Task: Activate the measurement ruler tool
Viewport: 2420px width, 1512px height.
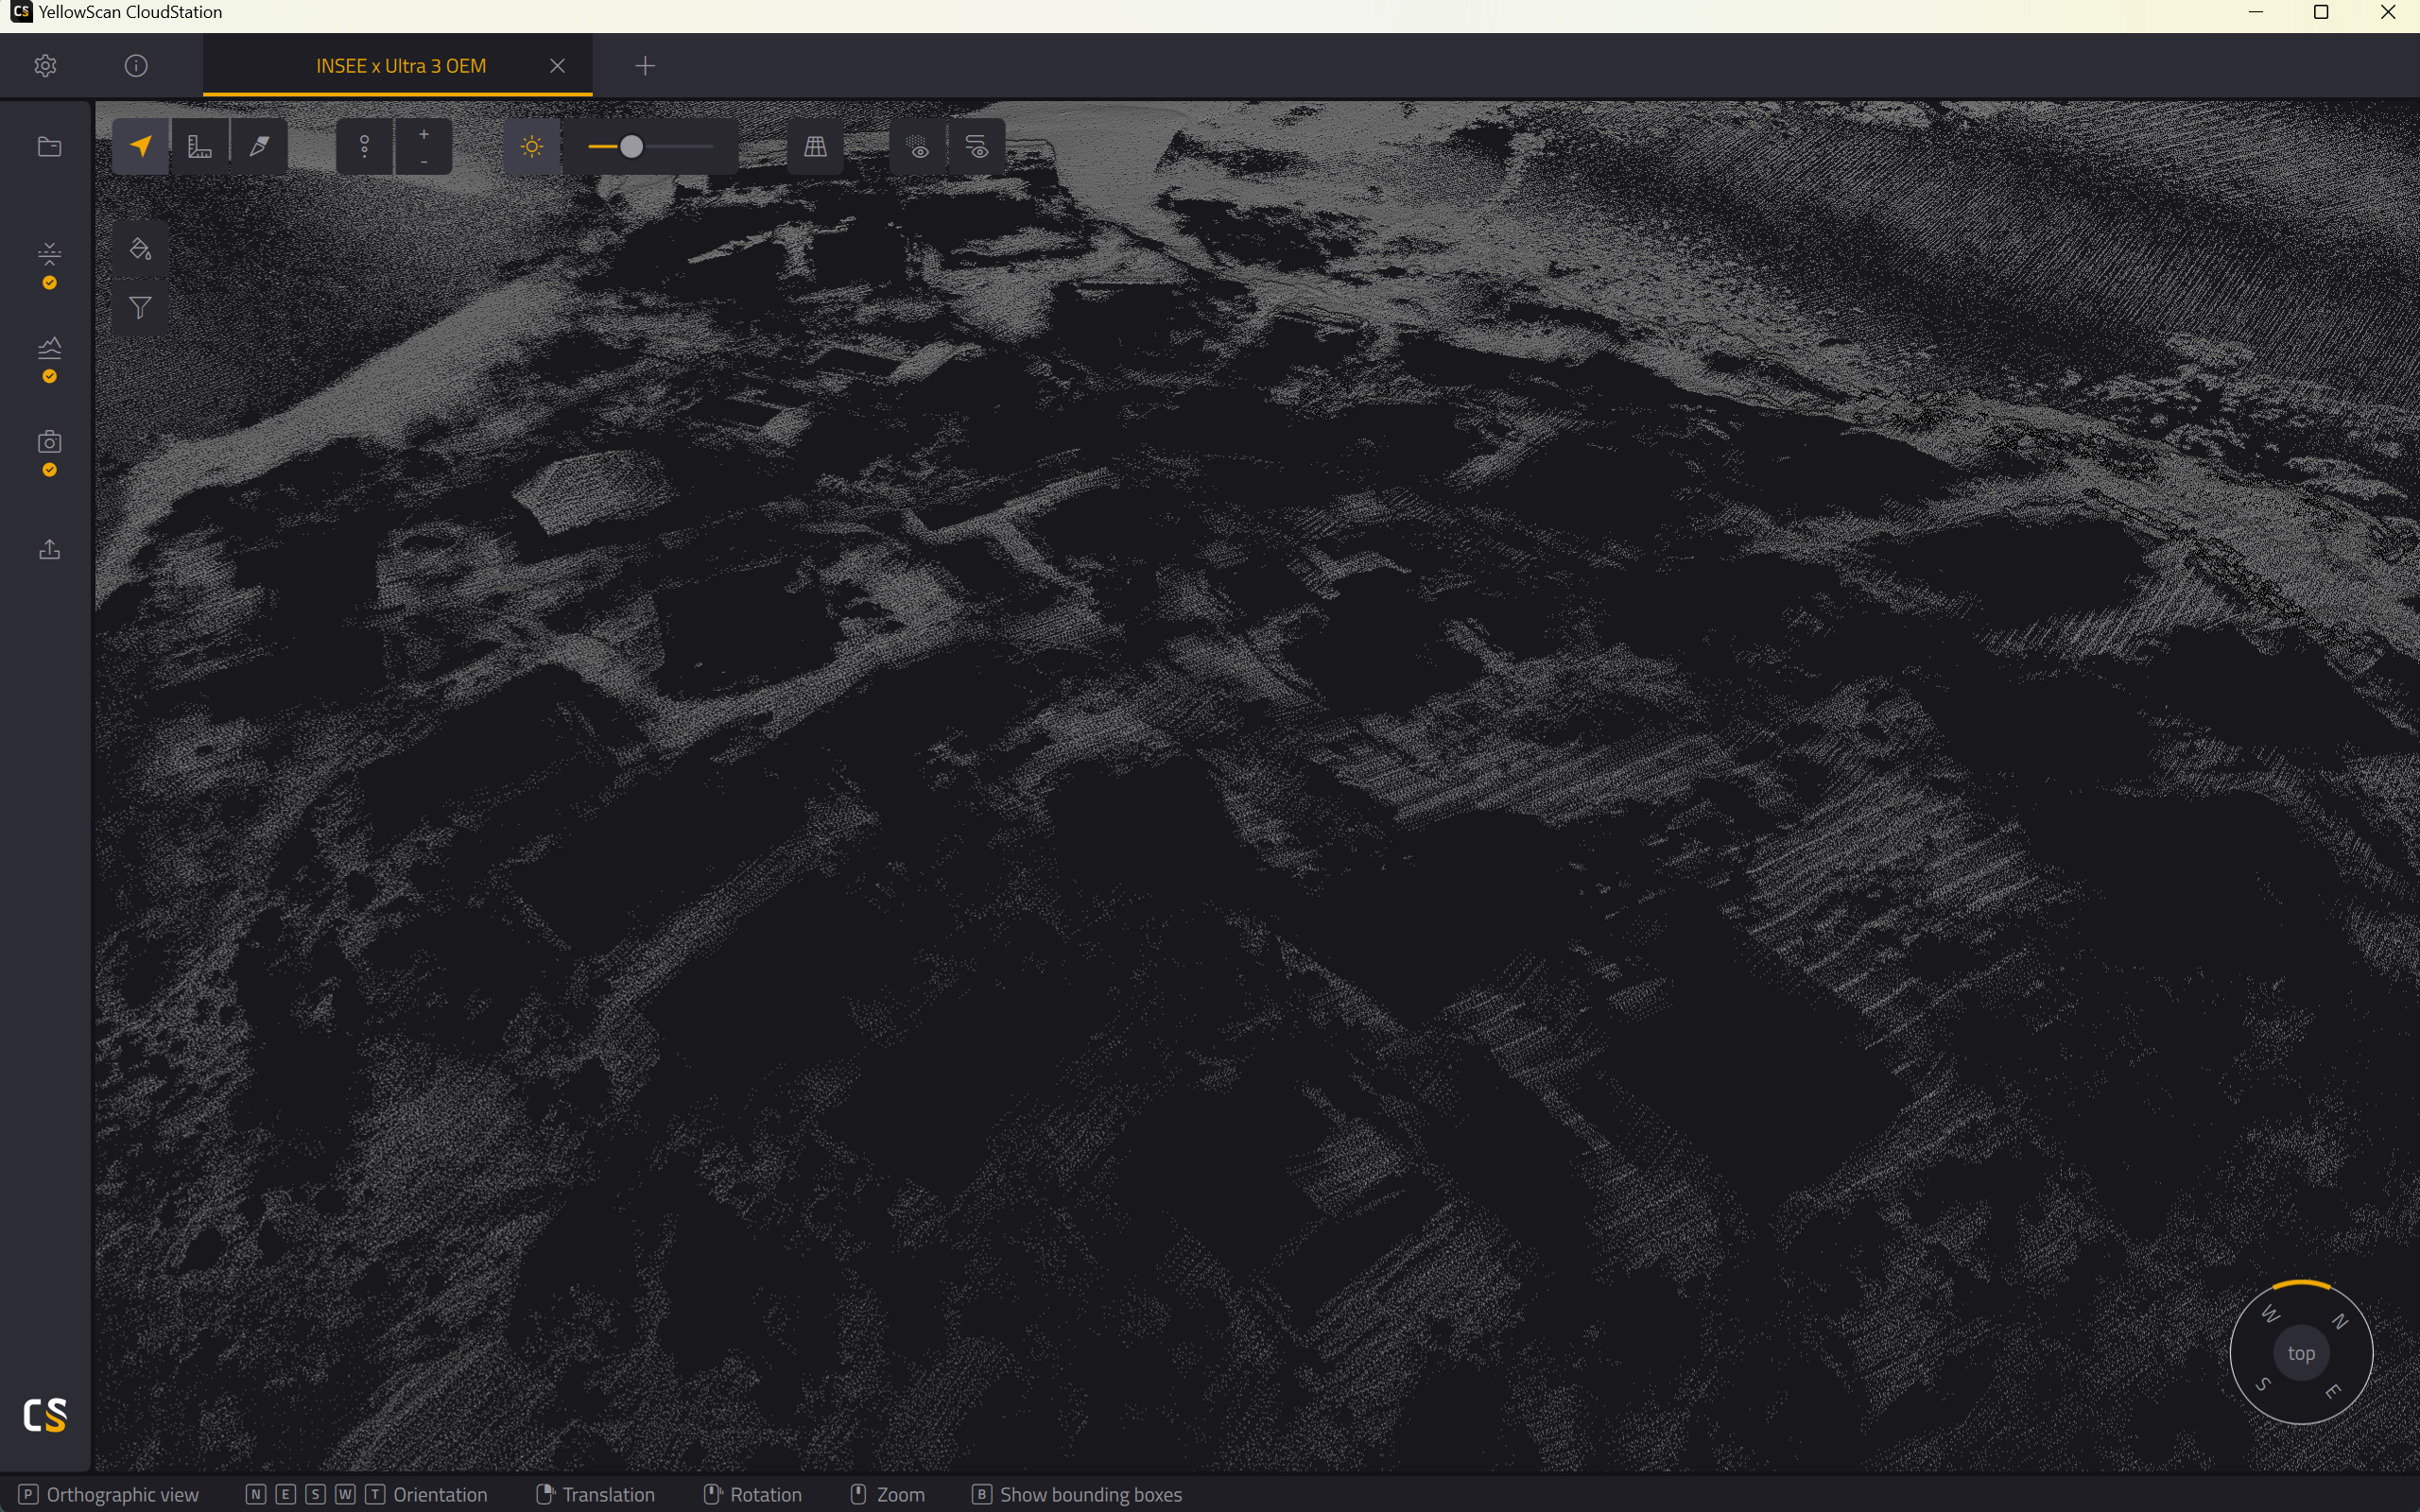Action: click(x=200, y=147)
